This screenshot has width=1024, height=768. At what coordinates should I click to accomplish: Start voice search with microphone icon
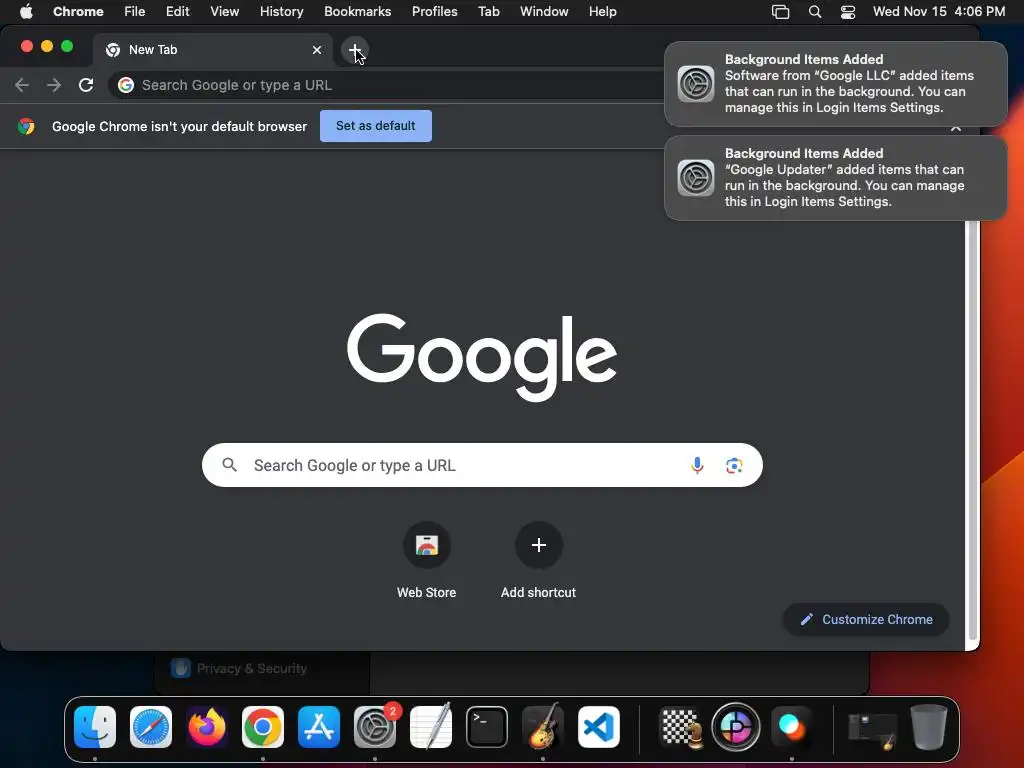[697, 465]
